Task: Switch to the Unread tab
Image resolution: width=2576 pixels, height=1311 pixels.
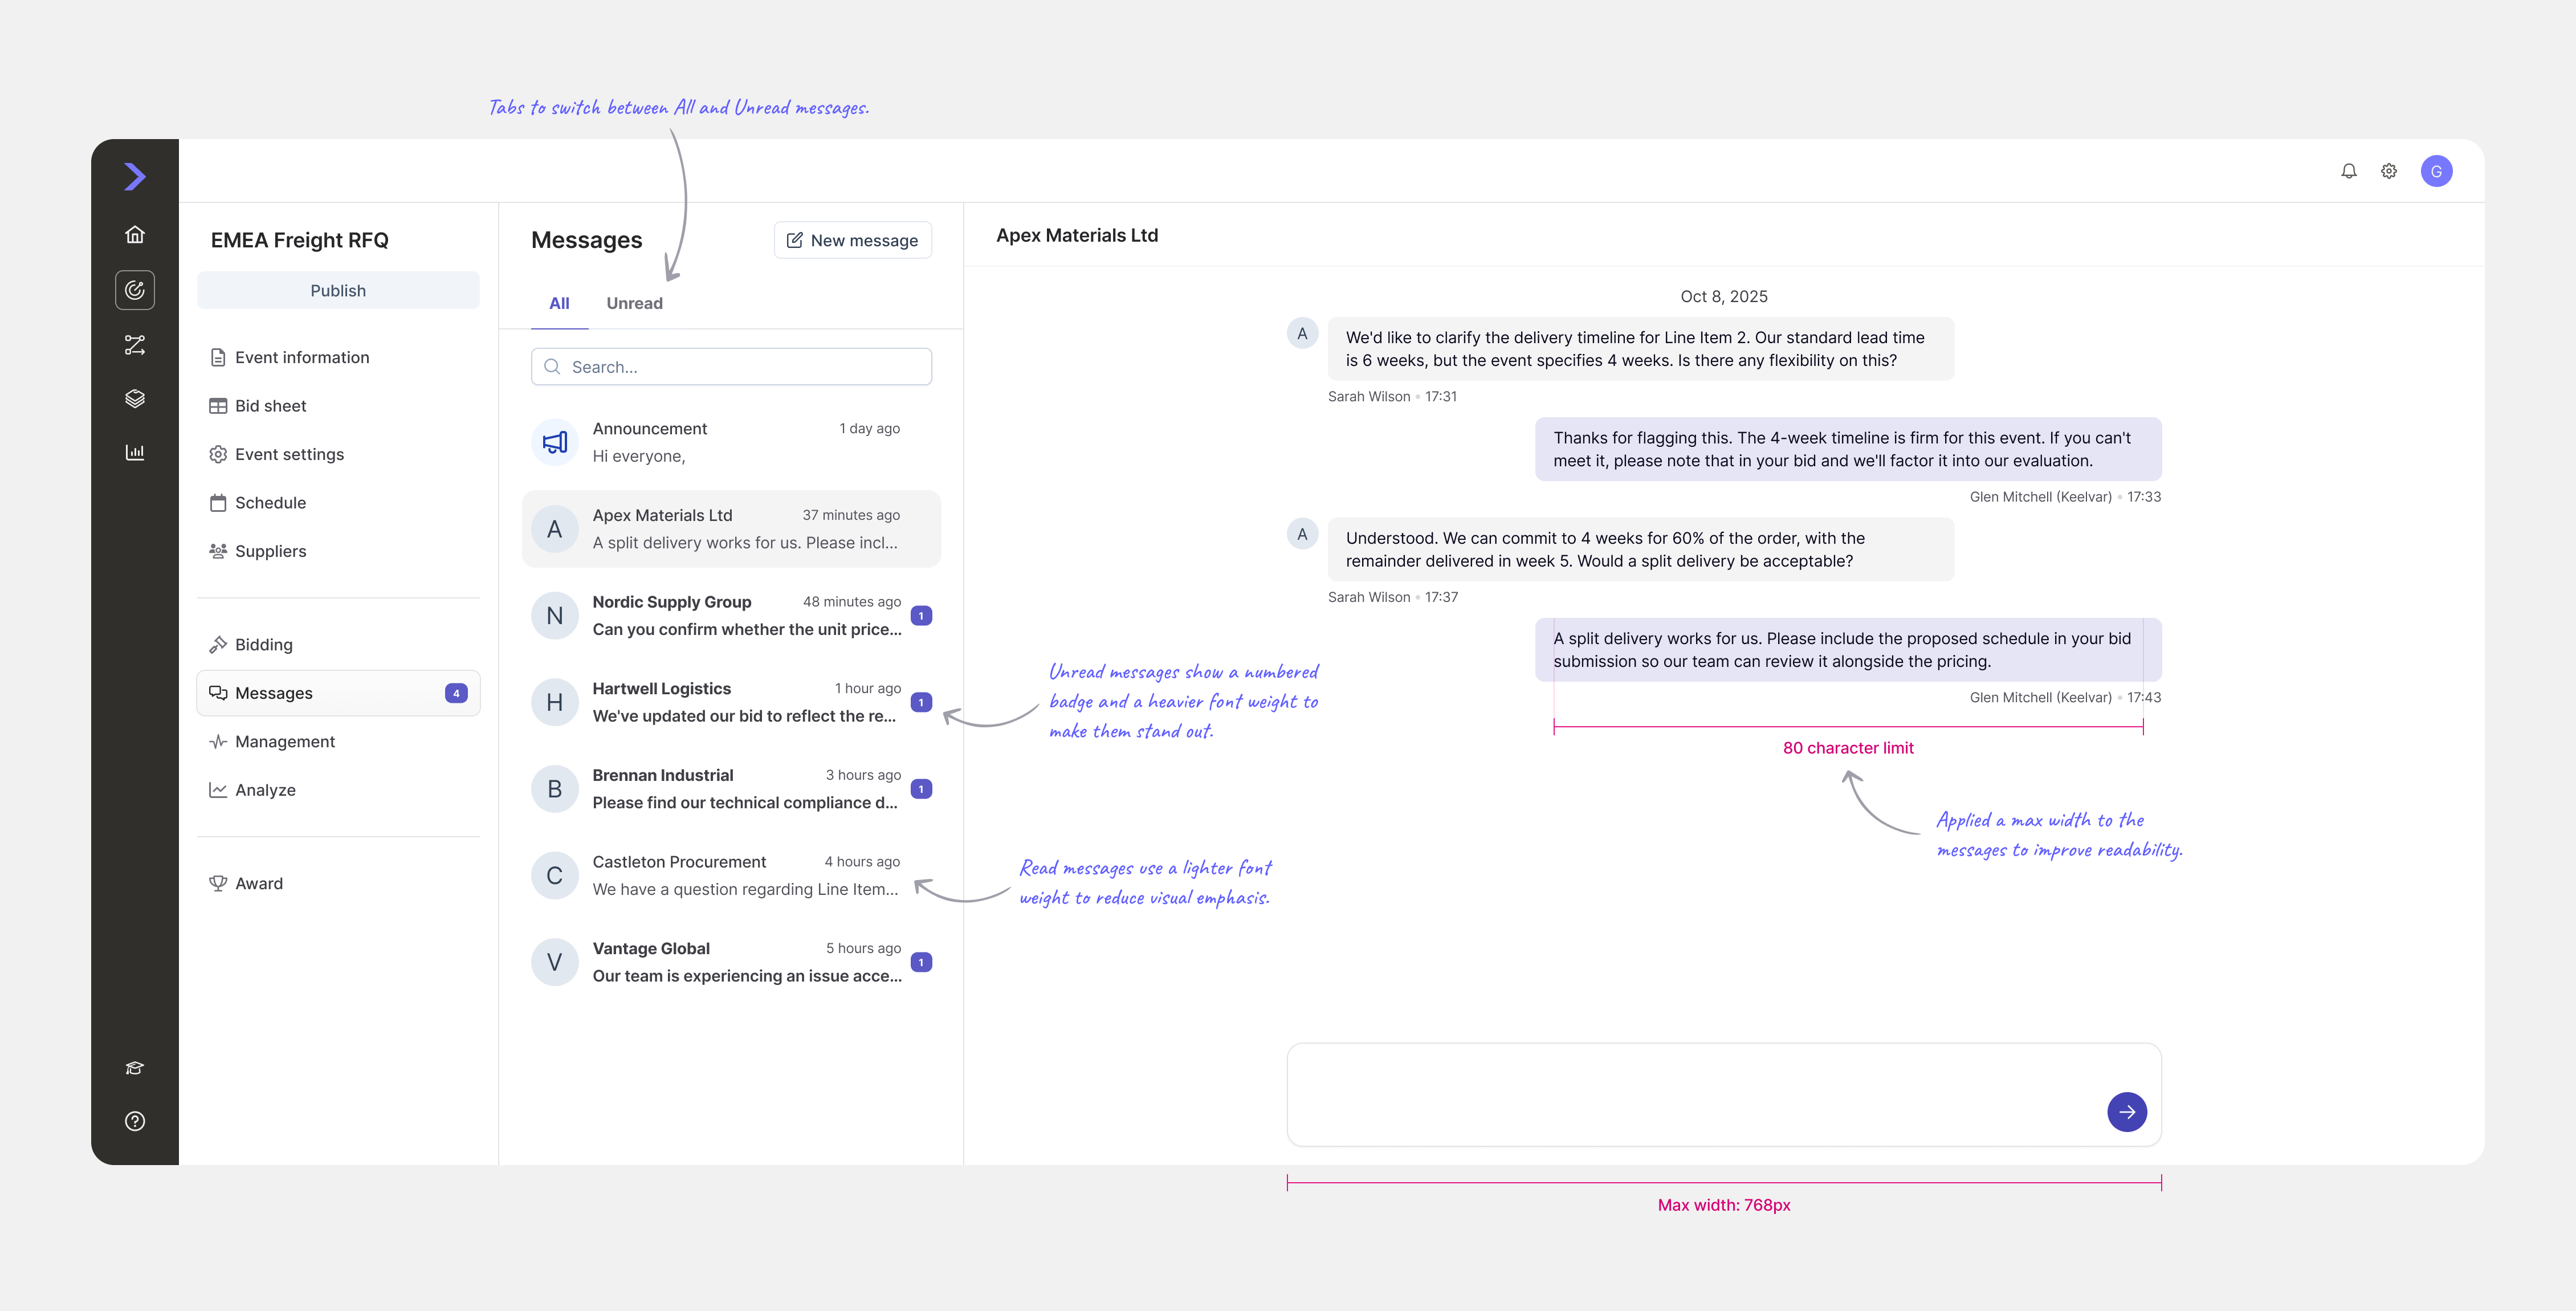Action: pos(634,303)
